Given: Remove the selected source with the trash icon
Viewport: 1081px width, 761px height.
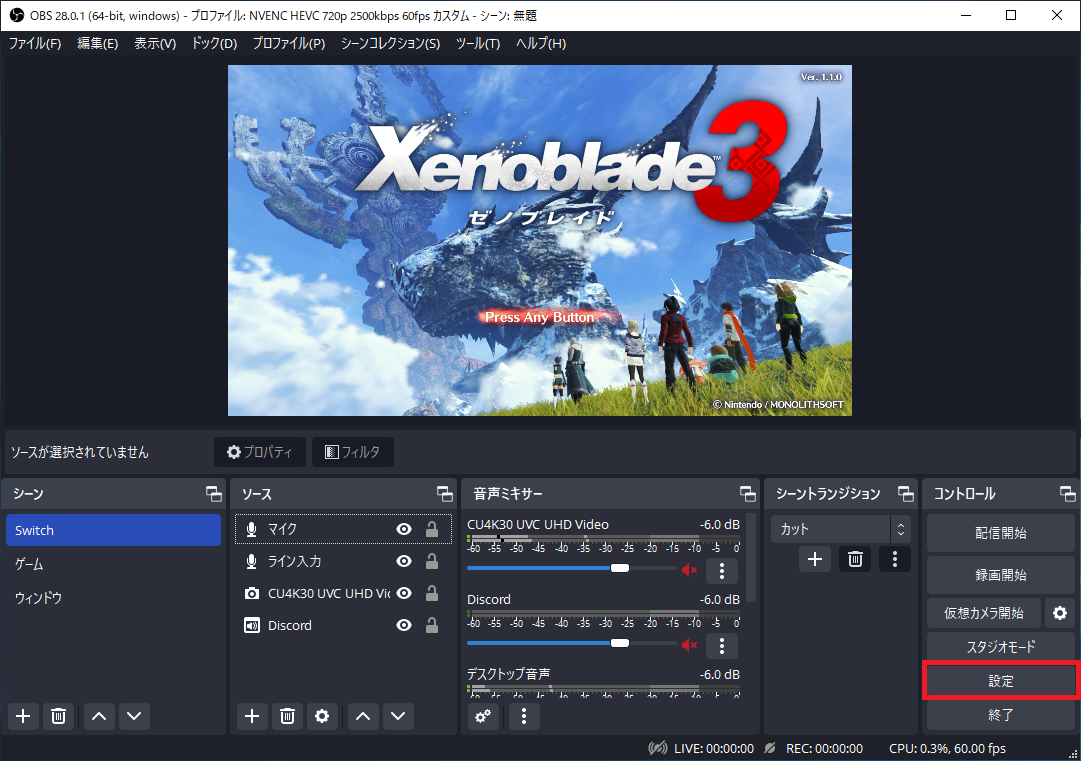Looking at the screenshot, I should pyautogui.click(x=287, y=716).
